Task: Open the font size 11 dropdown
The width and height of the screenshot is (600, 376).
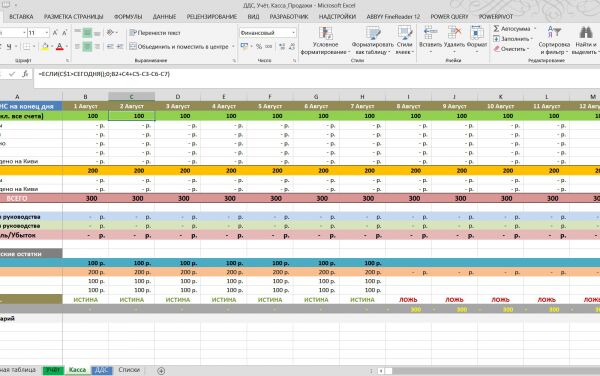Action: (47, 33)
